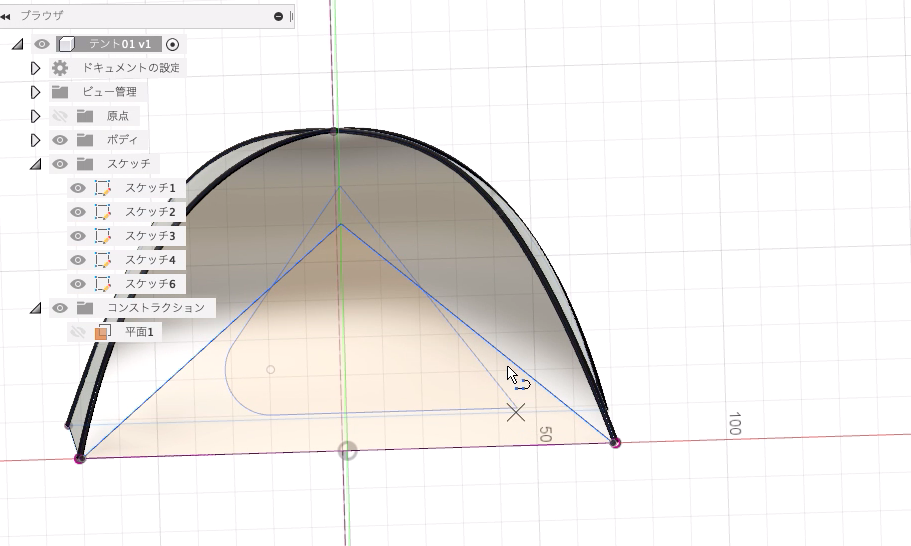This screenshot has width=911, height=546.
Task: Select the ボディ label
Action: point(122,140)
